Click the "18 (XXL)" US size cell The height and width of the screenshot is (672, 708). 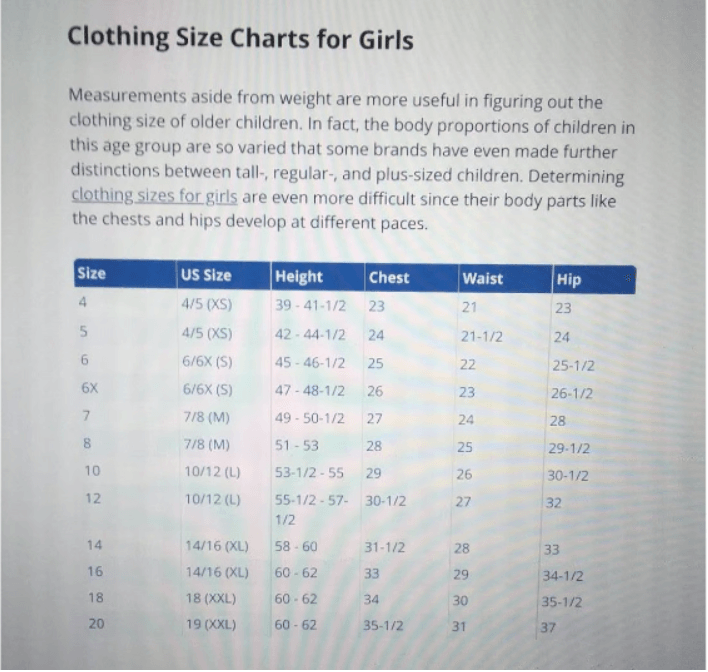pos(210,599)
